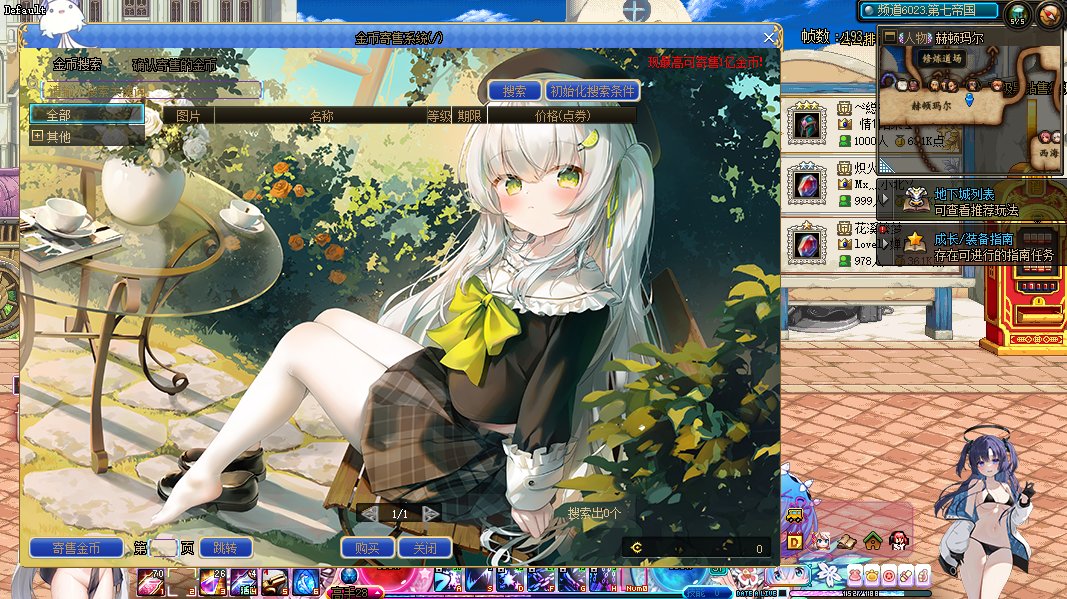This screenshot has width=1067, height=599.
Task: Click the page number input box
Action: click(163, 548)
